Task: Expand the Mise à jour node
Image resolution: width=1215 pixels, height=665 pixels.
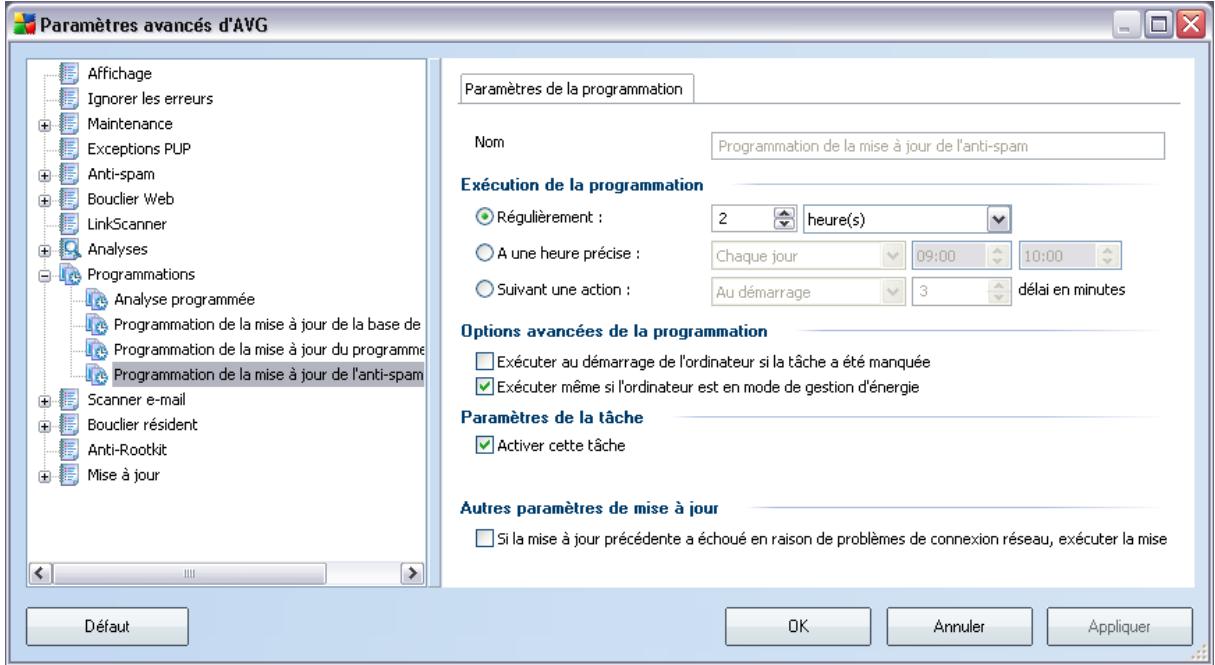Action: 46,475
